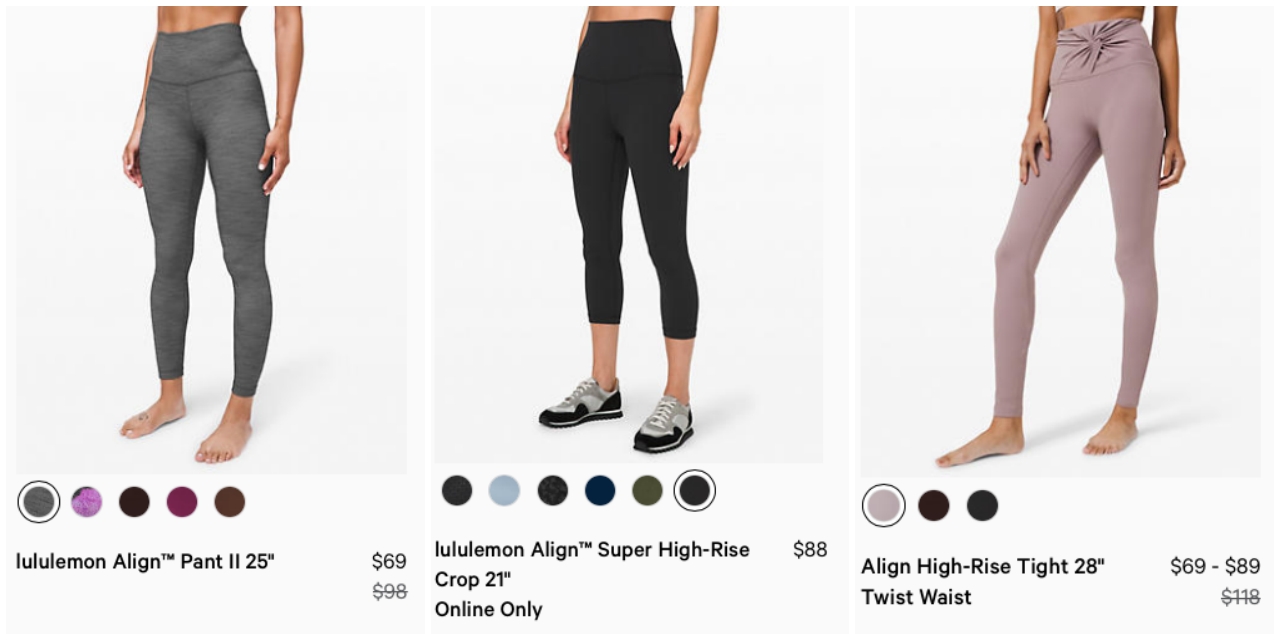The height and width of the screenshot is (640, 1280).
Task: Select grey heathered swatch for Align Pant II
Action: (39, 502)
